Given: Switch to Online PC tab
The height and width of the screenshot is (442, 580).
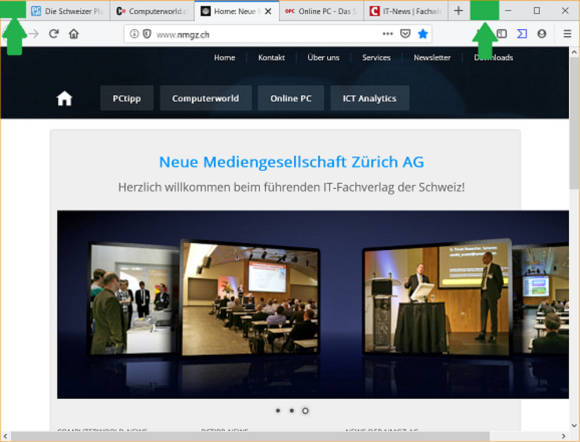Looking at the screenshot, I should (x=321, y=11).
